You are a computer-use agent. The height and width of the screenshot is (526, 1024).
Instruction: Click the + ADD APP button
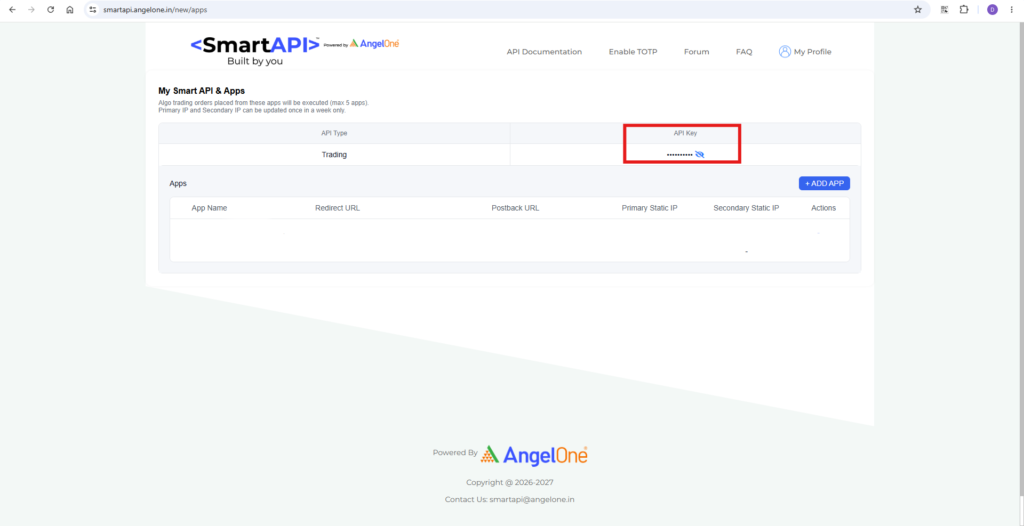coord(824,184)
